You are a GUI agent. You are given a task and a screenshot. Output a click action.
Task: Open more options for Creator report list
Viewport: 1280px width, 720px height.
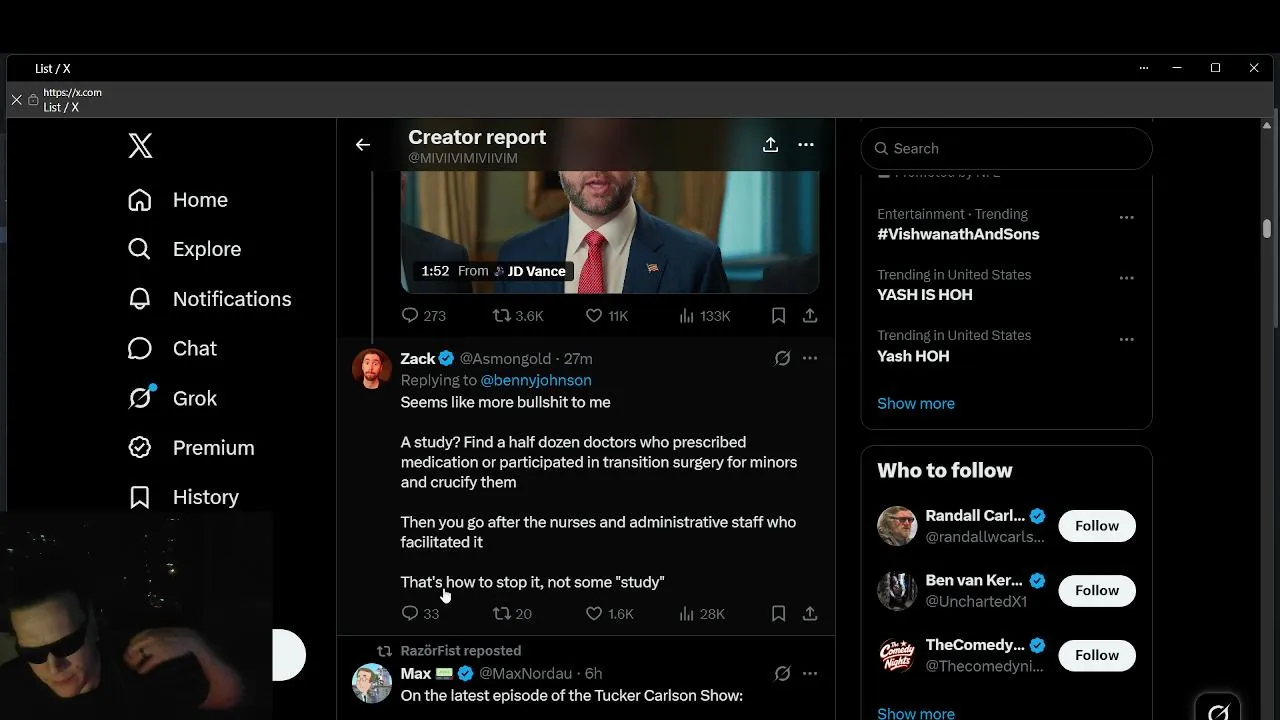(806, 145)
